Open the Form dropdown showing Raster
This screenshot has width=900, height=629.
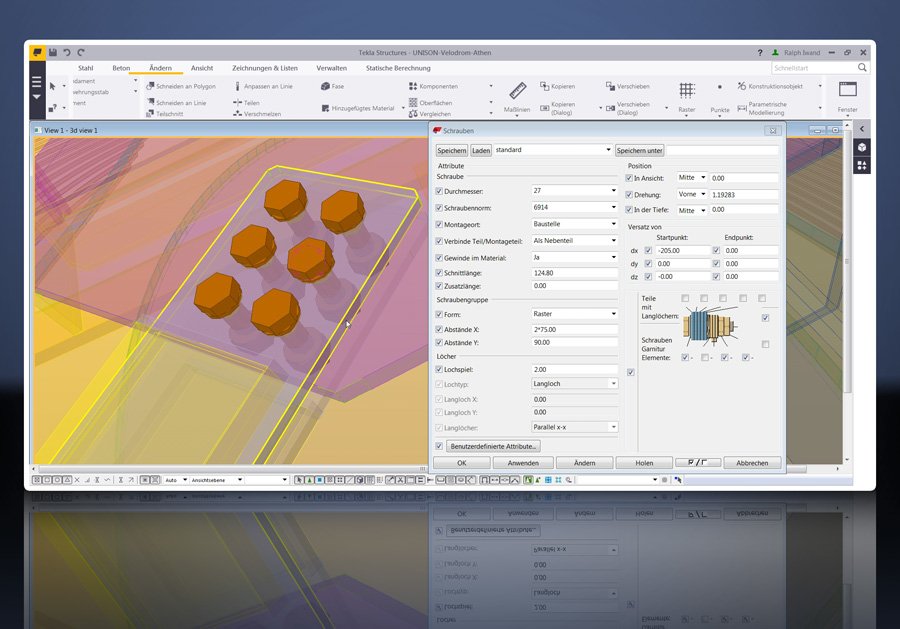tap(613, 314)
